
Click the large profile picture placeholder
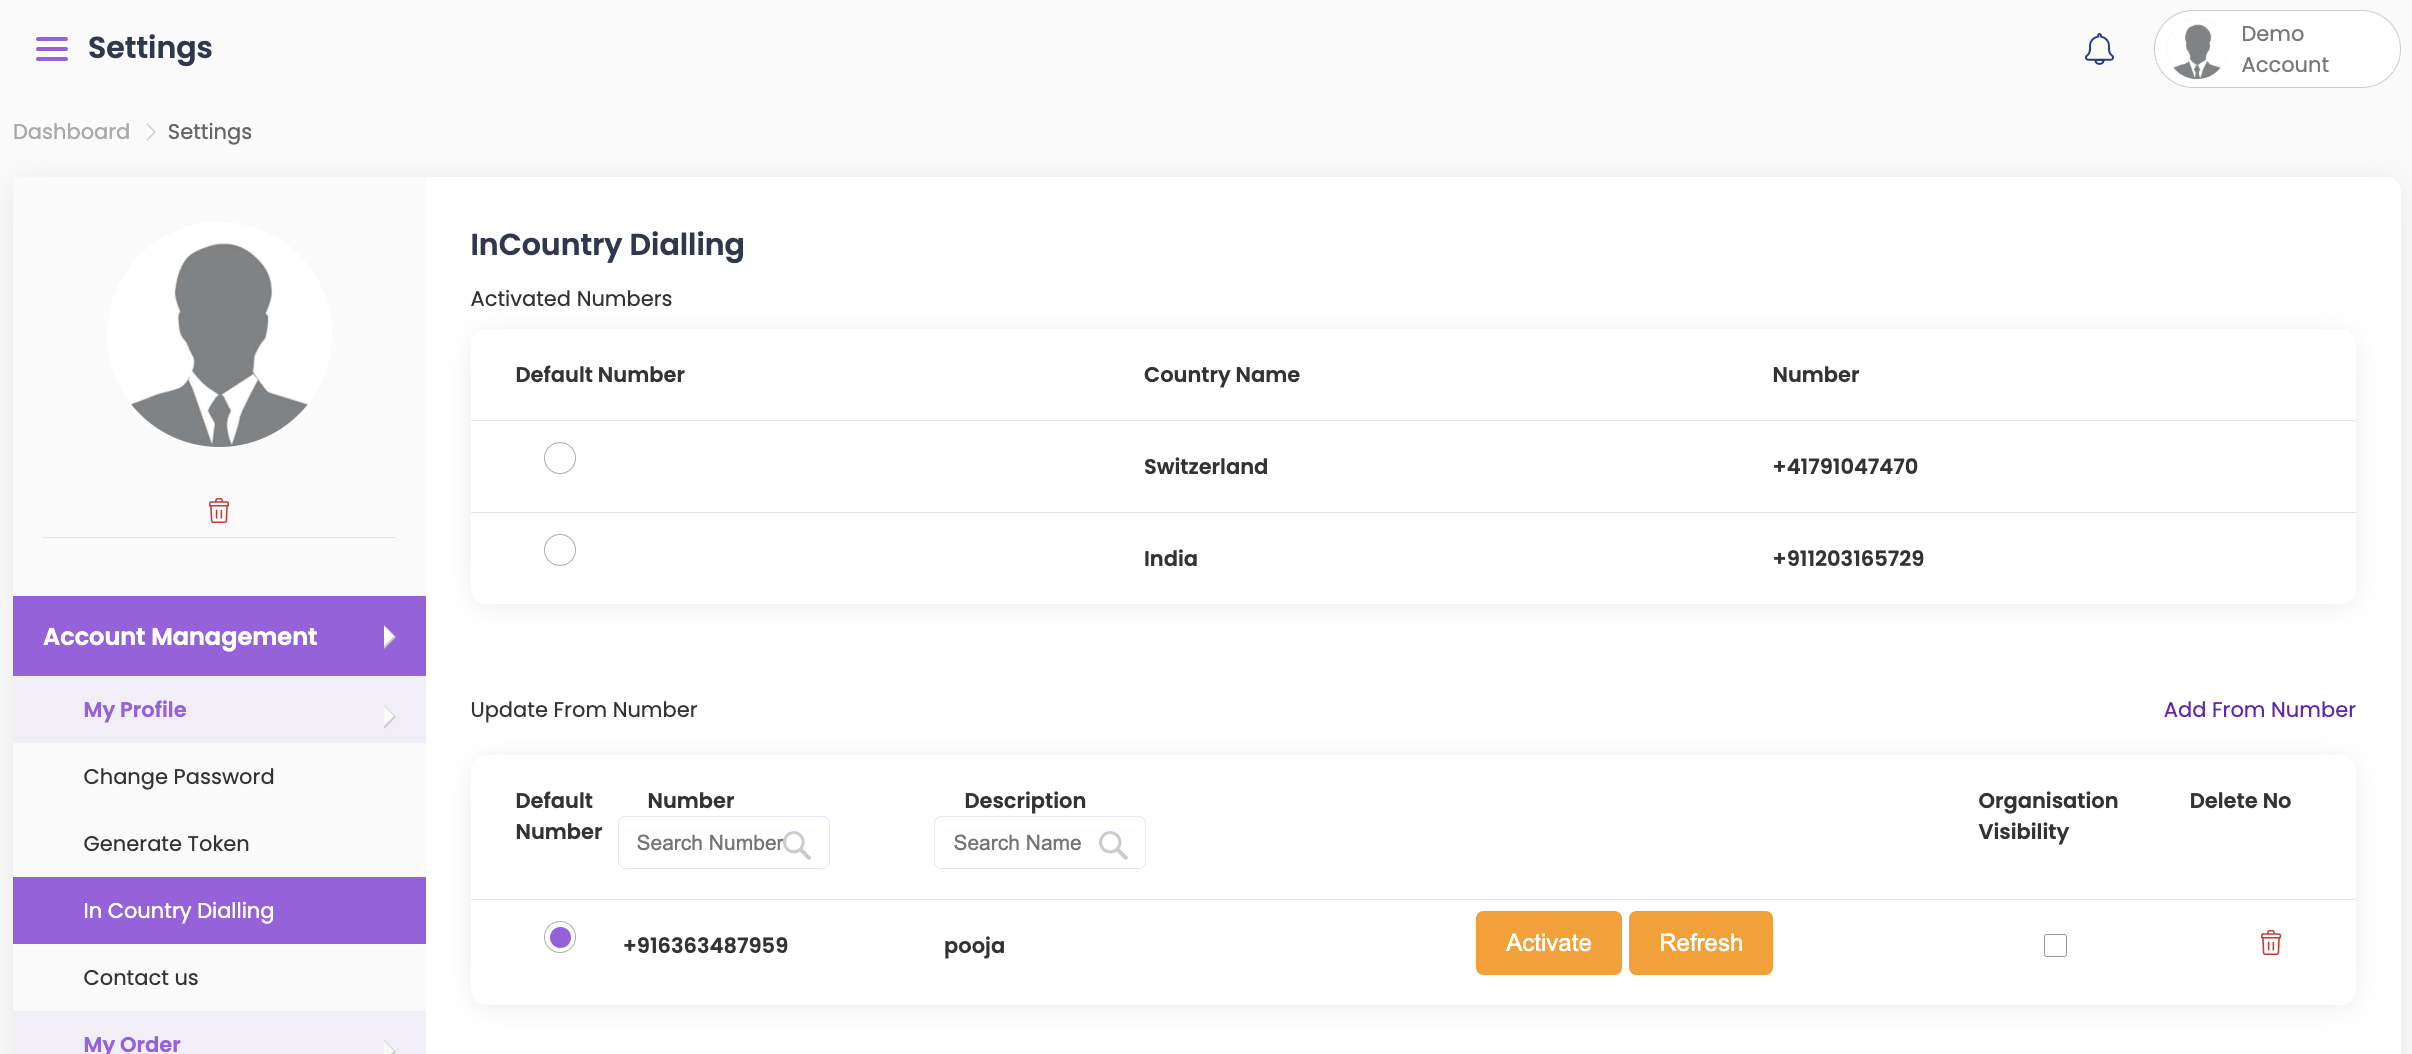220,335
